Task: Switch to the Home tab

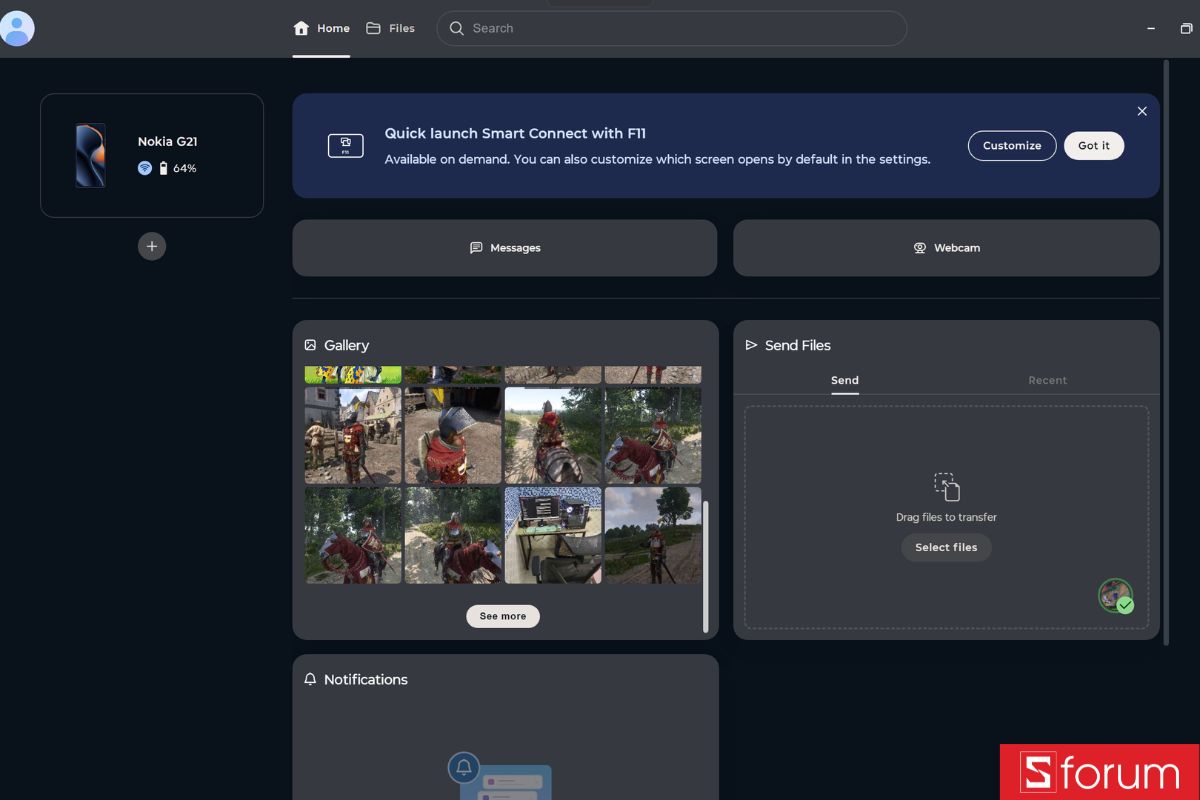Action: pyautogui.click(x=321, y=29)
